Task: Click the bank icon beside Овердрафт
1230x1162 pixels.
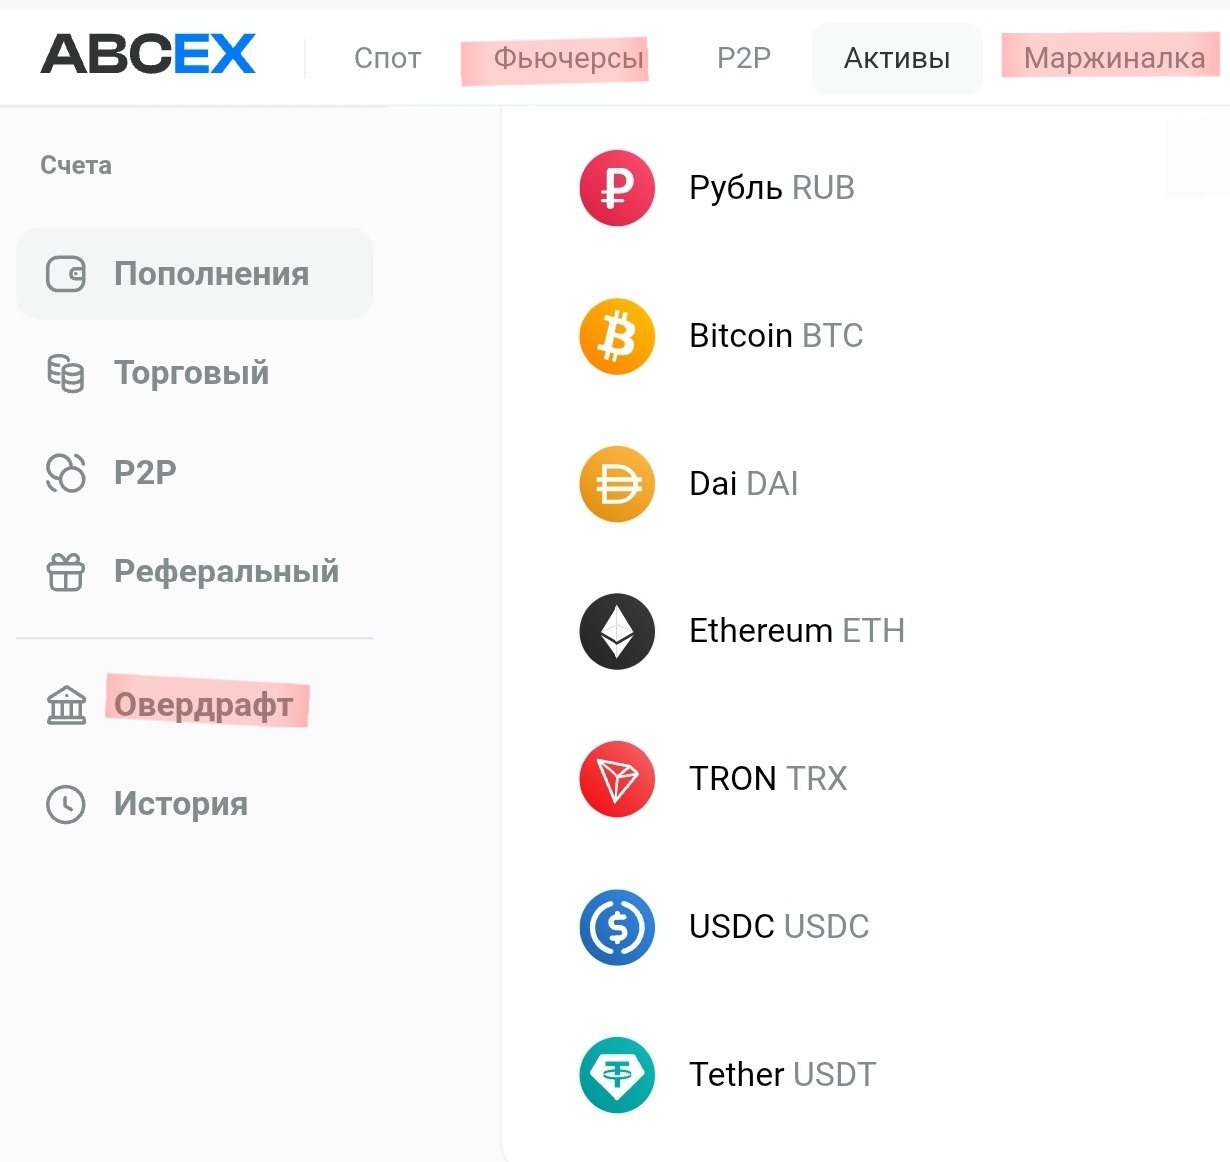Action: [x=66, y=705]
